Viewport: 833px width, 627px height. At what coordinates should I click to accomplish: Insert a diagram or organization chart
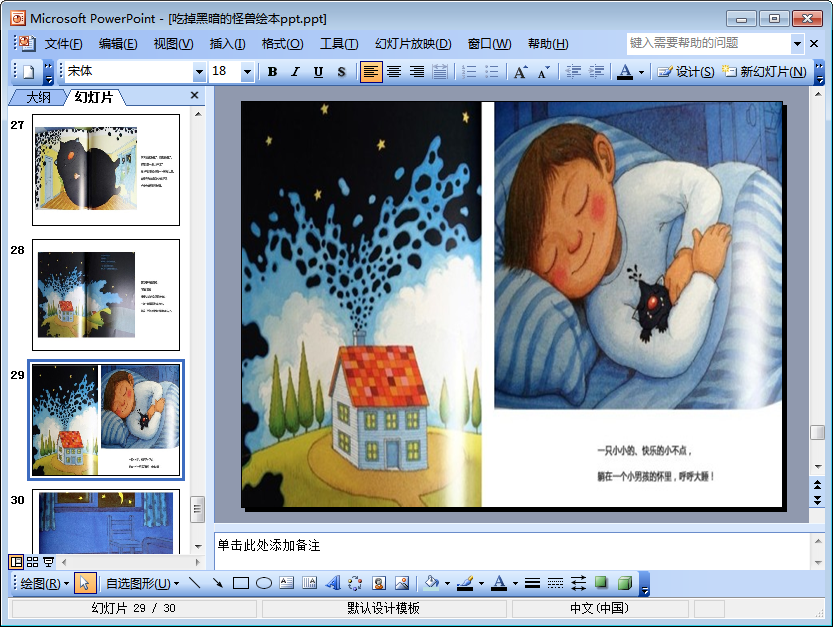355,583
